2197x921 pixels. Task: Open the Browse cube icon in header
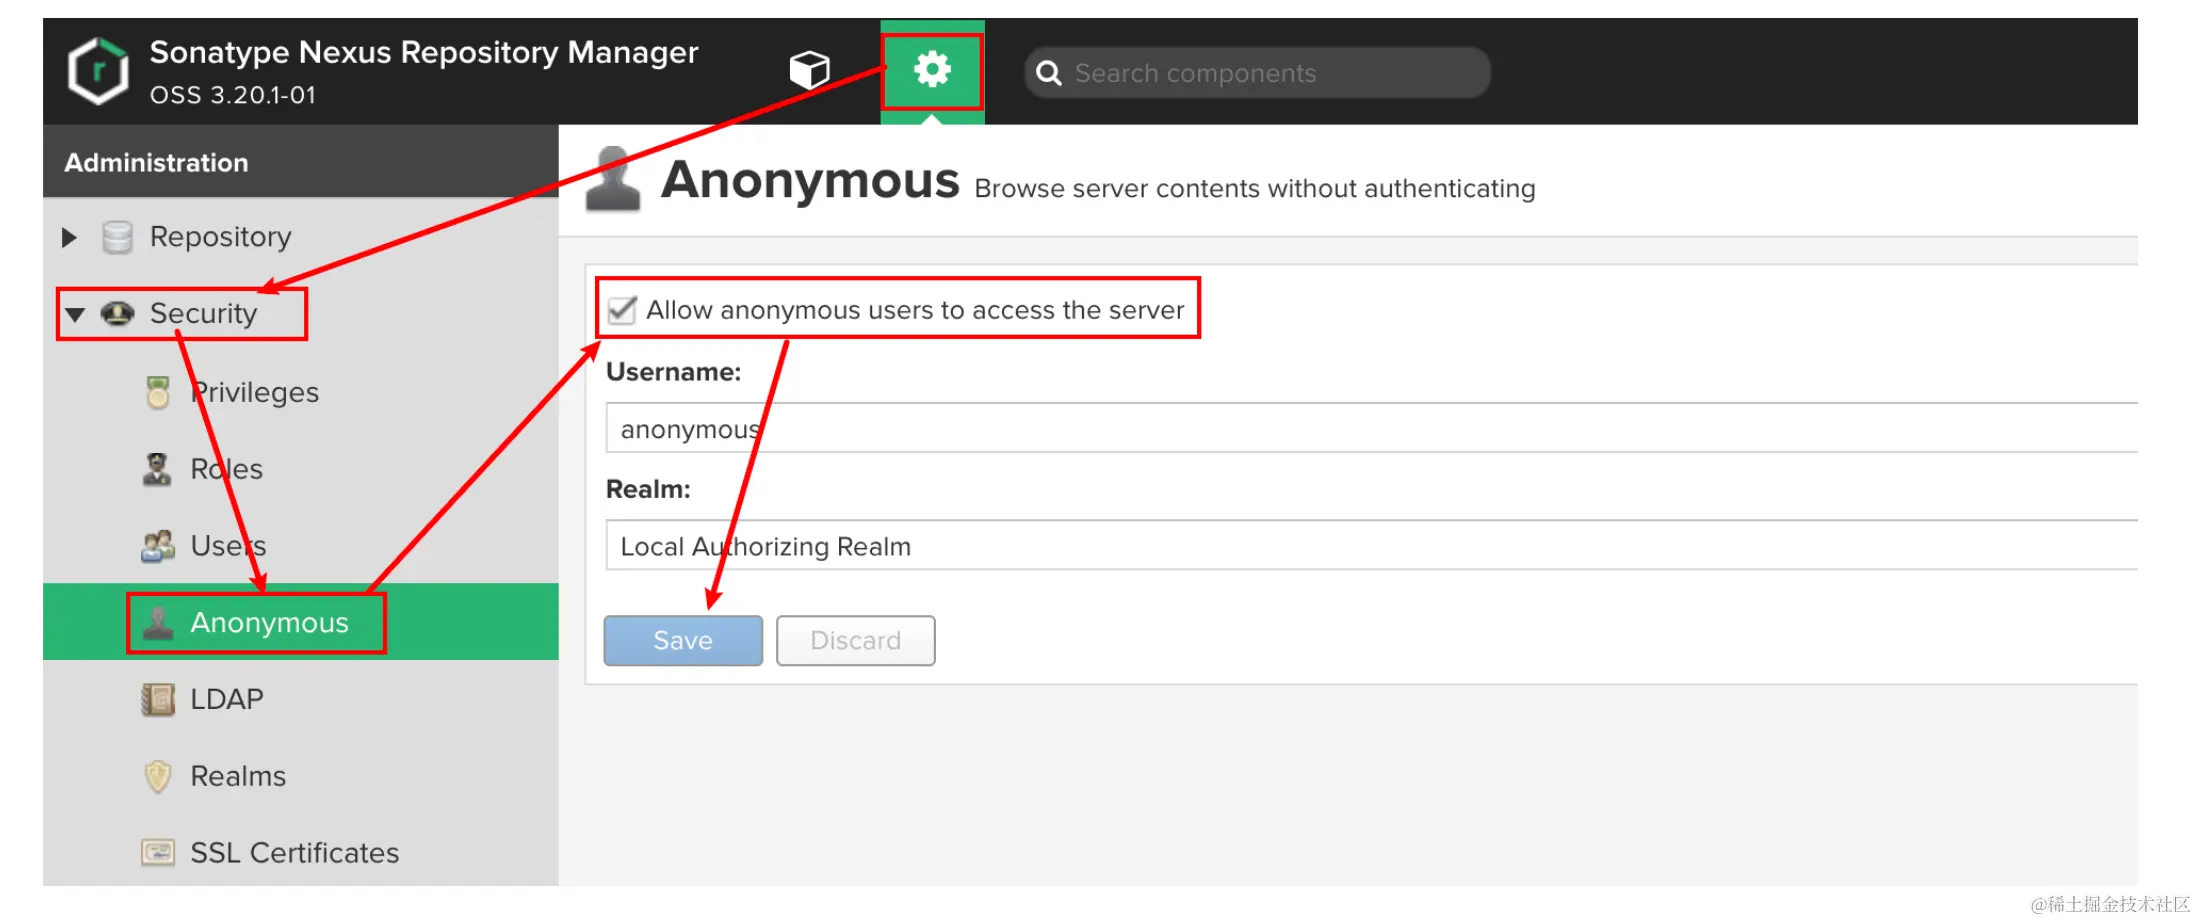809,70
